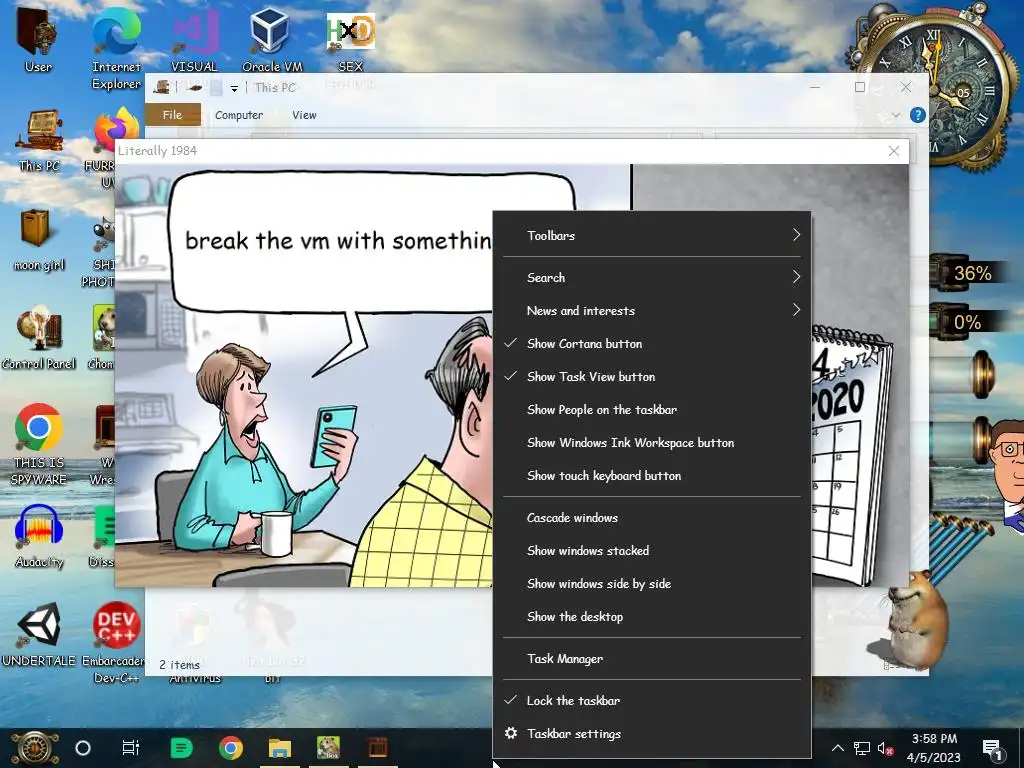Open Task View on the taskbar

point(131,748)
